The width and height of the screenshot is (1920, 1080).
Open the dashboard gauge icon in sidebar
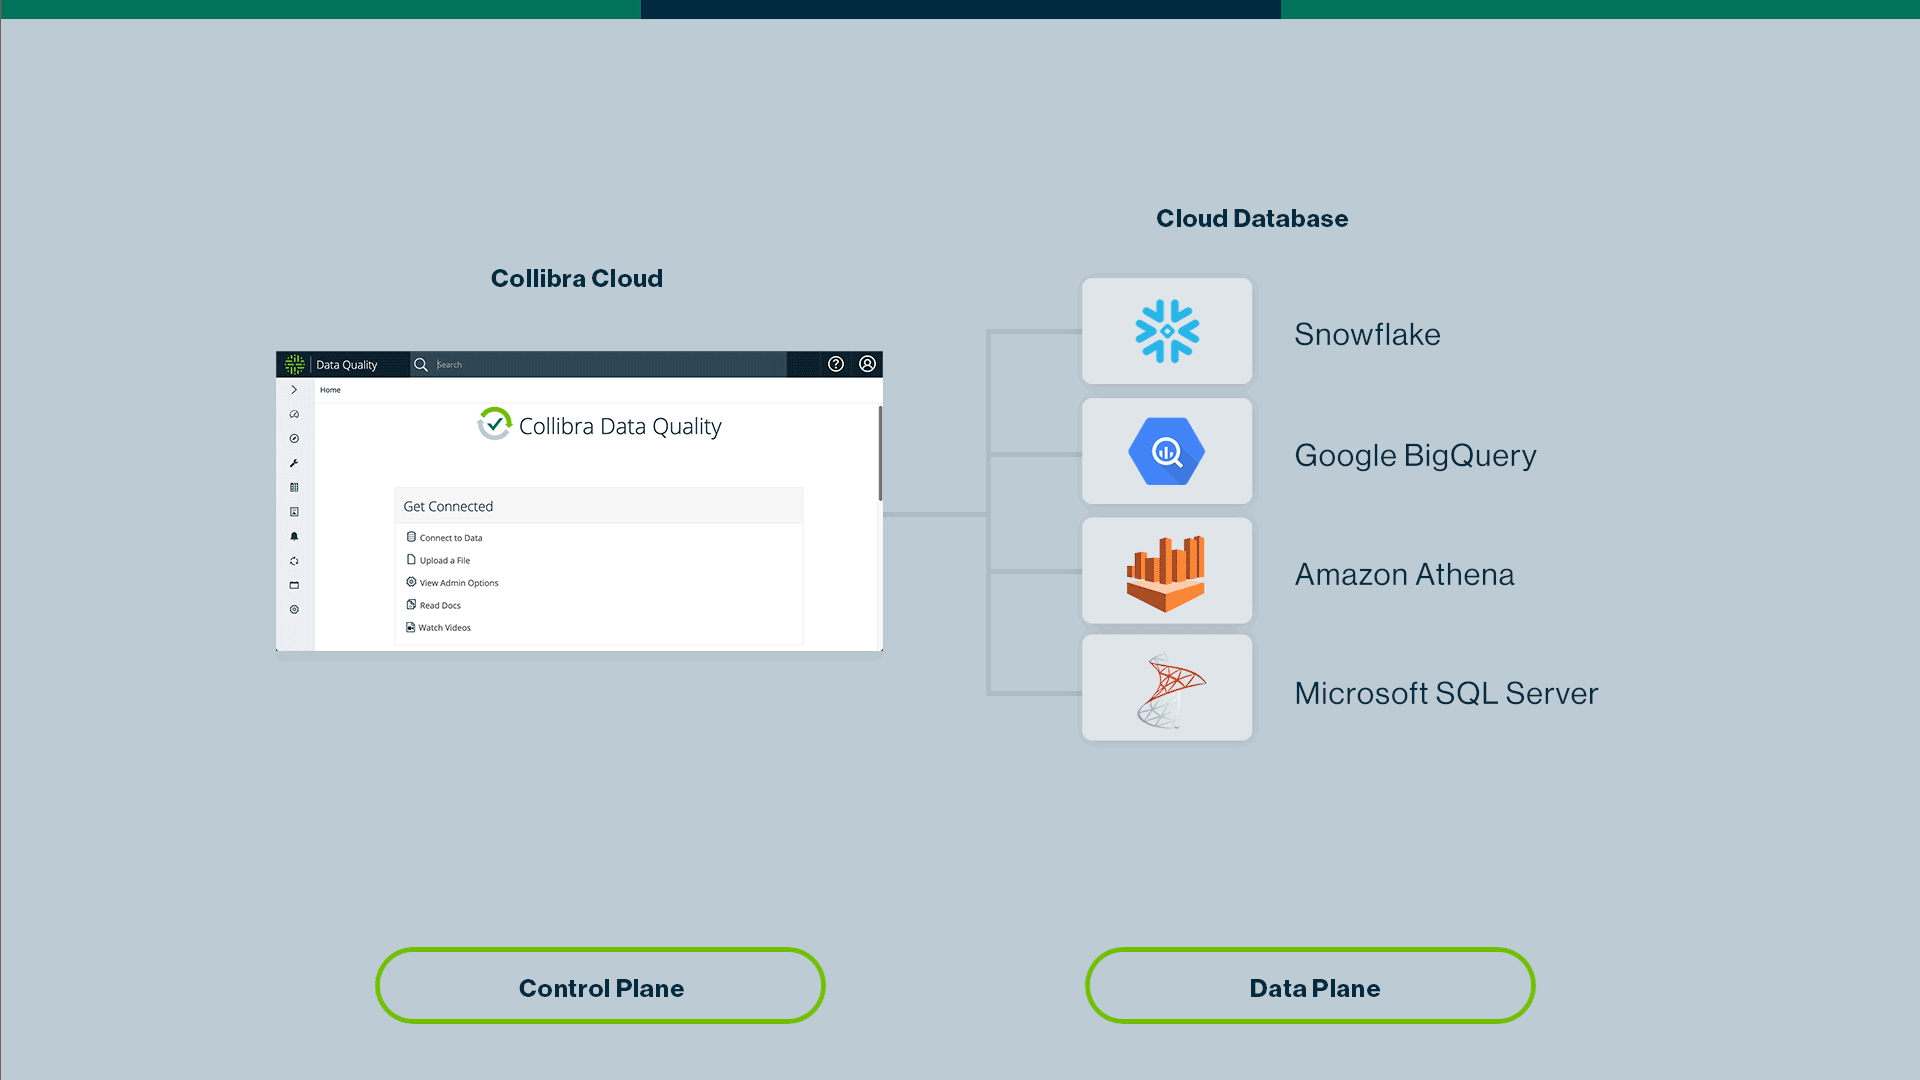click(x=294, y=414)
